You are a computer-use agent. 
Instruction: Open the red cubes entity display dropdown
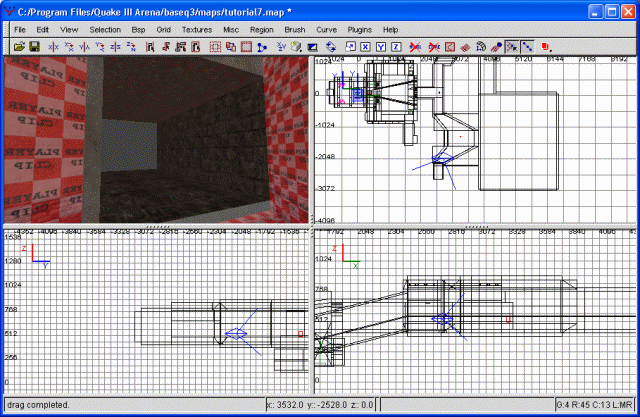(546, 47)
